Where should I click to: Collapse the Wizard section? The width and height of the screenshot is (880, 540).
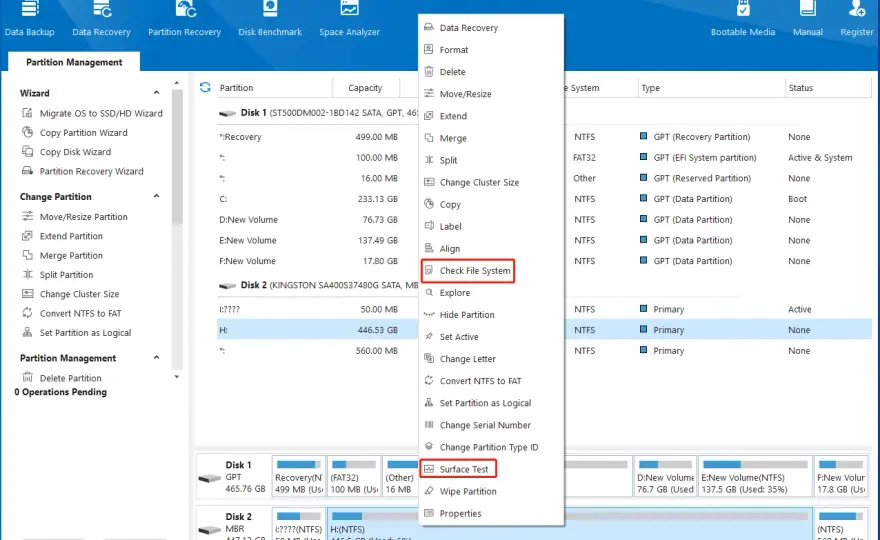pyautogui.click(x=157, y=93)
